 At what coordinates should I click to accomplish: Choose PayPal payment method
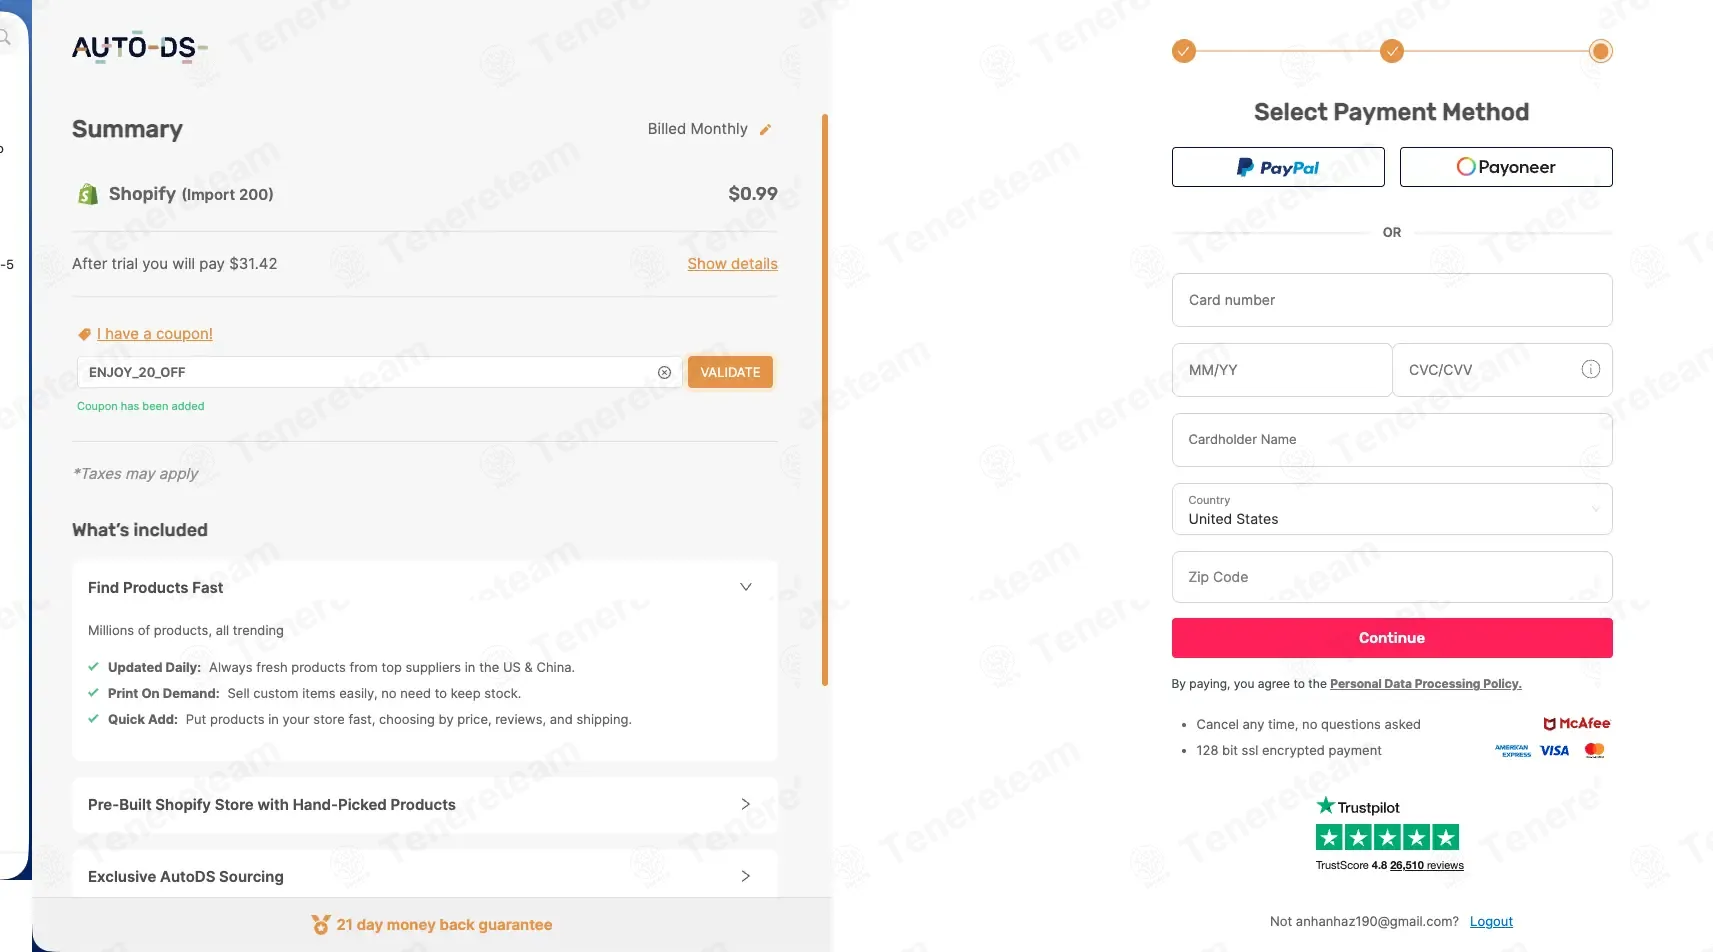tap(1278, 167)
